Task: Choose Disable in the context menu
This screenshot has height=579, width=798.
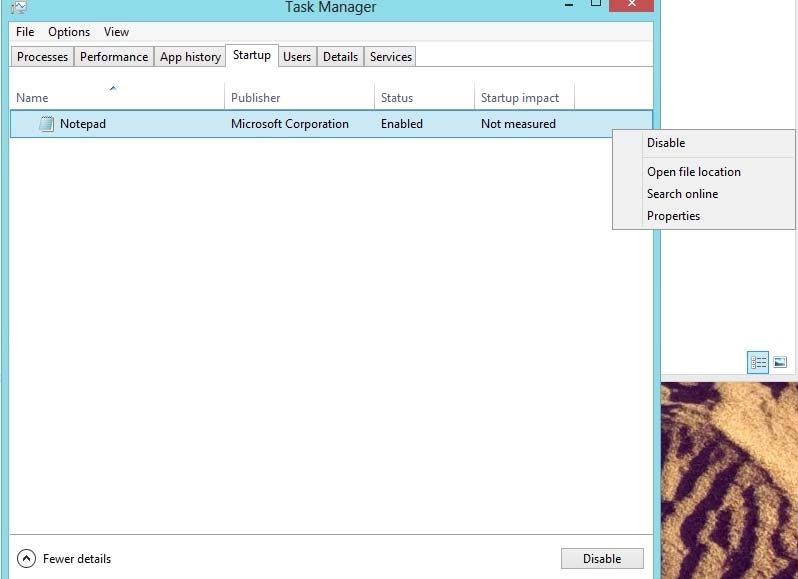Action: (703, 143)
